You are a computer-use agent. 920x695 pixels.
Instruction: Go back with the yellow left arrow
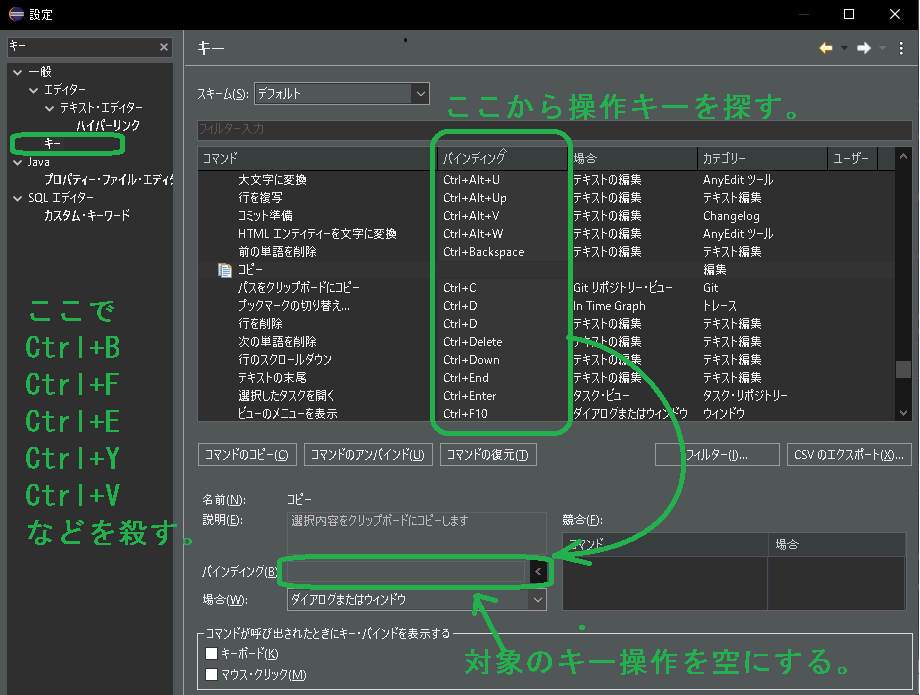coord(826,48)
